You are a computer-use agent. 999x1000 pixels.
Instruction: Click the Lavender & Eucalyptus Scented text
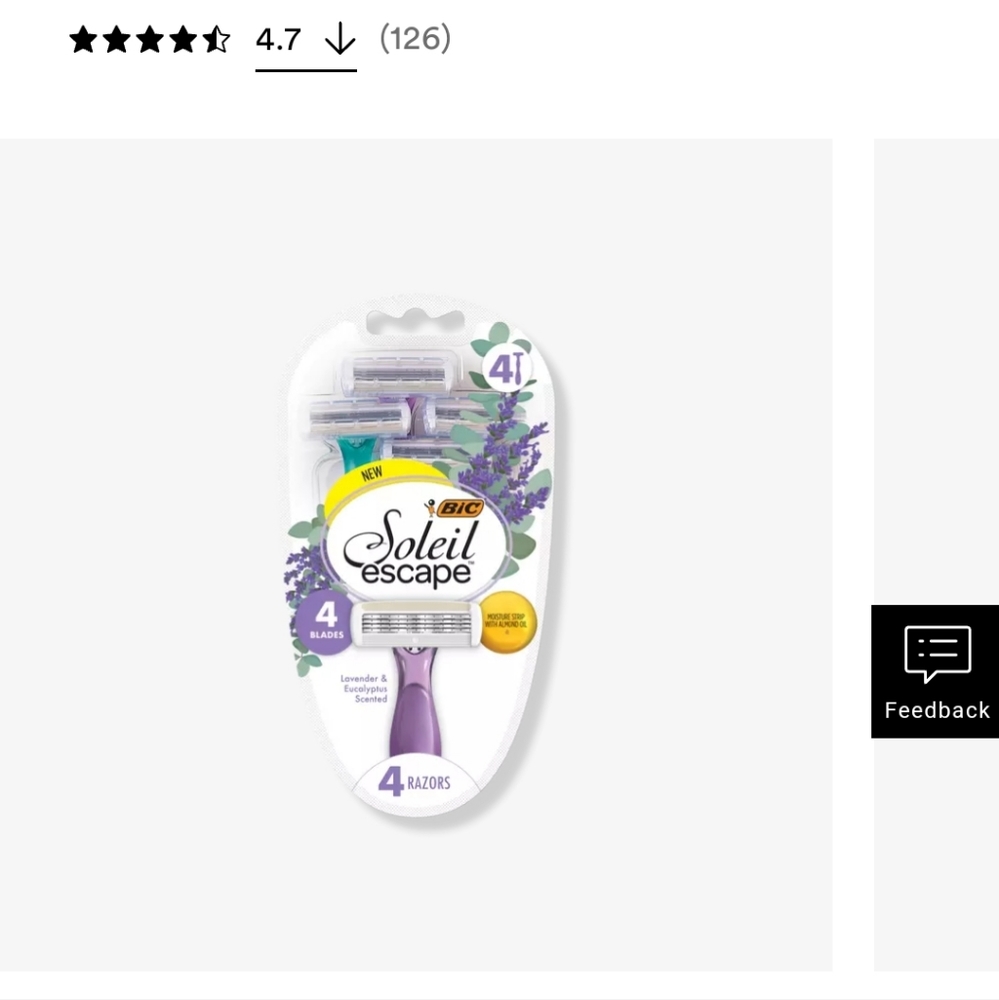(364, 689)
